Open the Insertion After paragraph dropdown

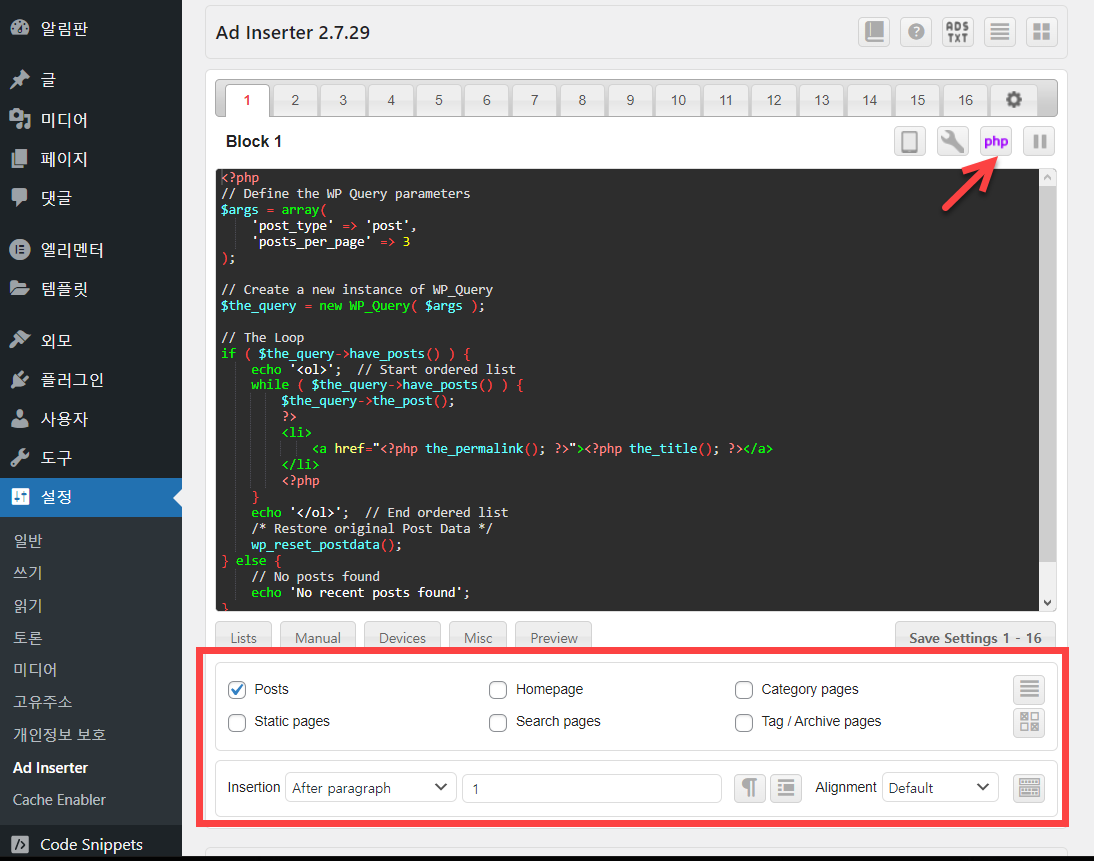370,788
